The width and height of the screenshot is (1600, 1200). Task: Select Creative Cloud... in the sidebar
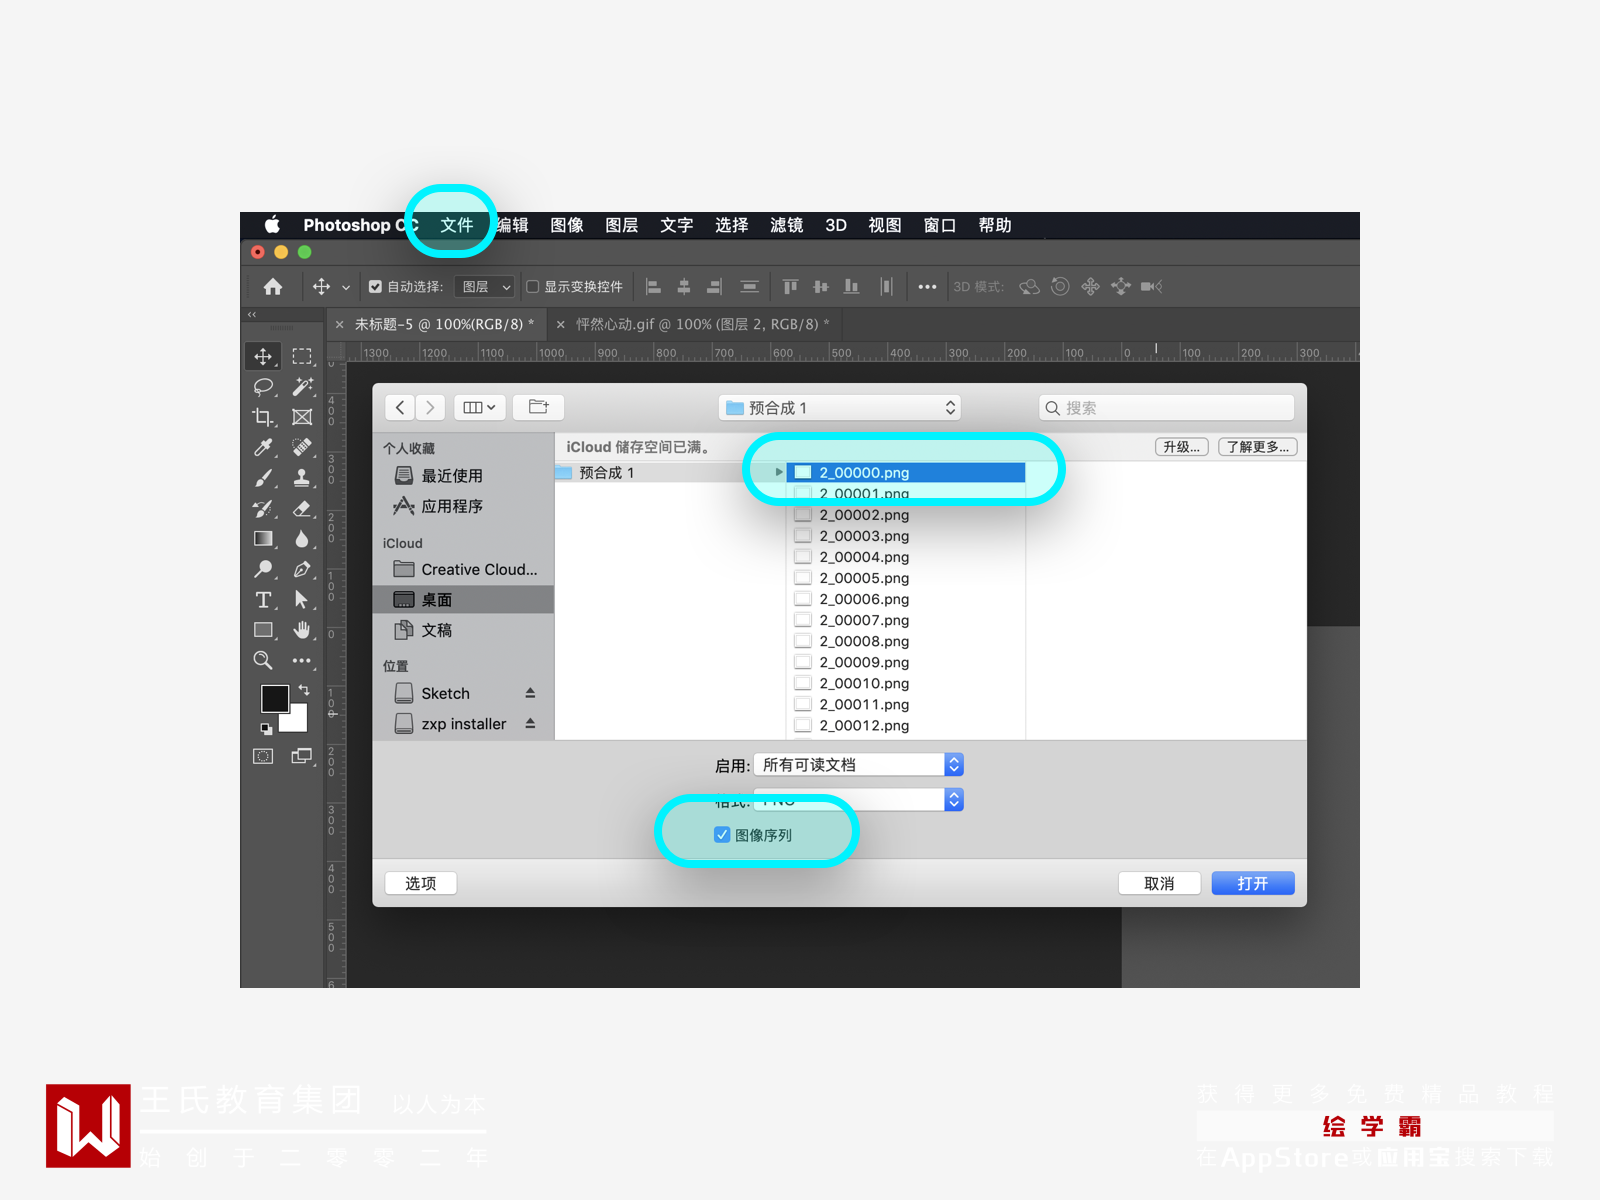464,569
